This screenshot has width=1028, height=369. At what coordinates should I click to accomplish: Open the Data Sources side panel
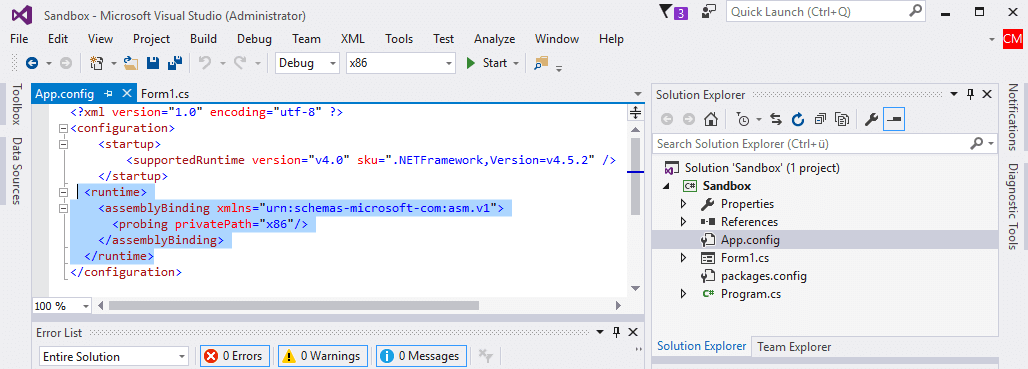click(x=17, y=170)
